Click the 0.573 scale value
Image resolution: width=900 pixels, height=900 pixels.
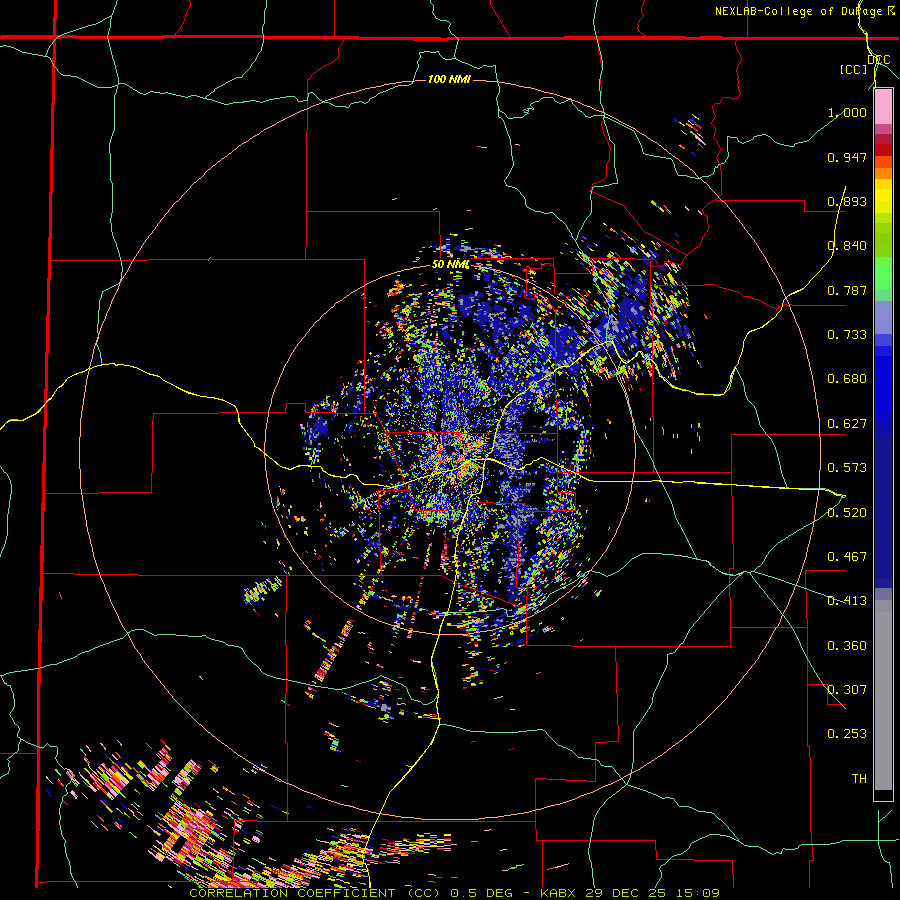coord(847,468)
